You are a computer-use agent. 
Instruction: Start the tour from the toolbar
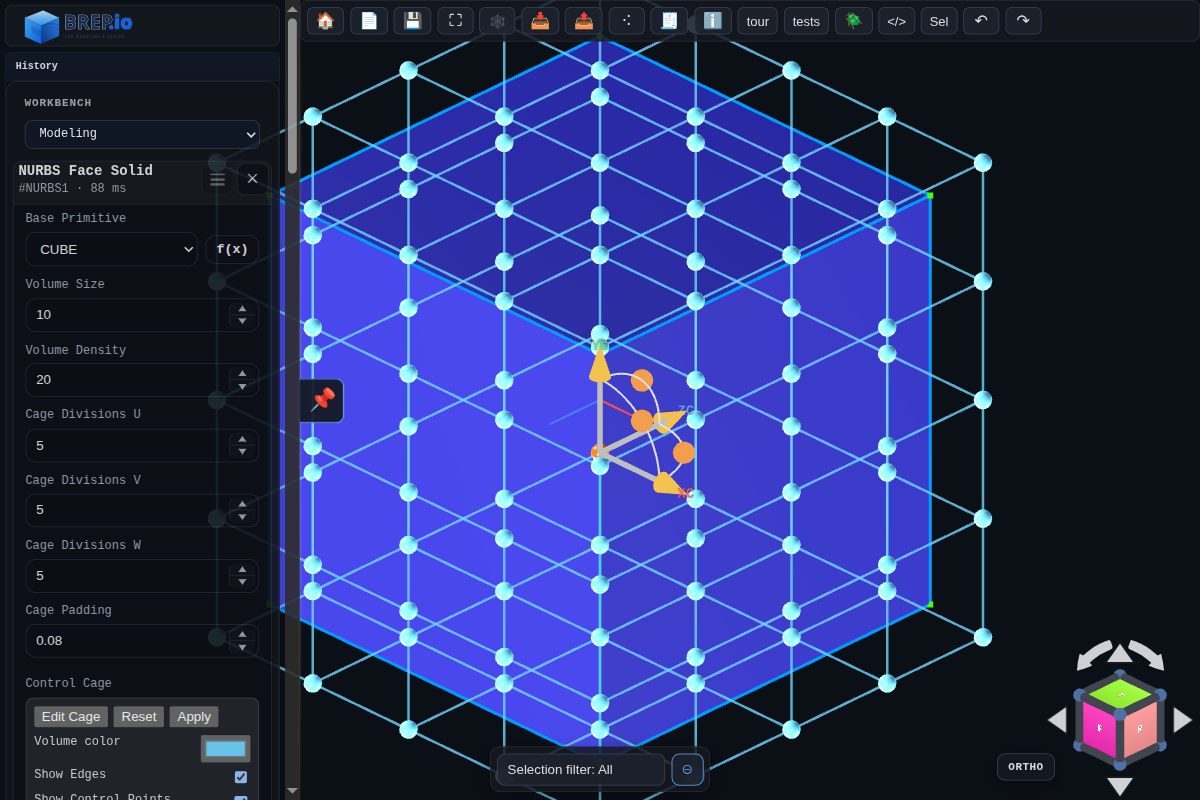(x=758, y=21)
